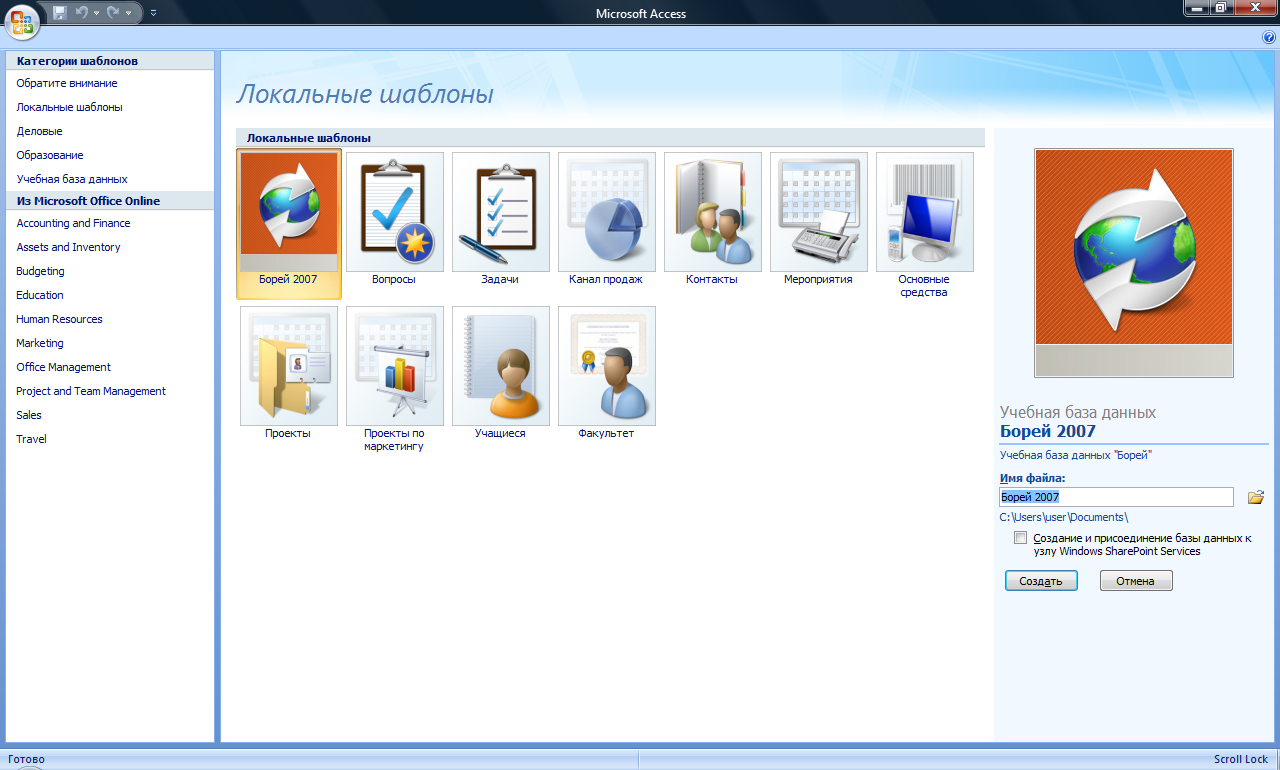The width and height of the screenshot is (1280, 770).
Task: Click the Создать button
Action: [x=1041, y=581]
